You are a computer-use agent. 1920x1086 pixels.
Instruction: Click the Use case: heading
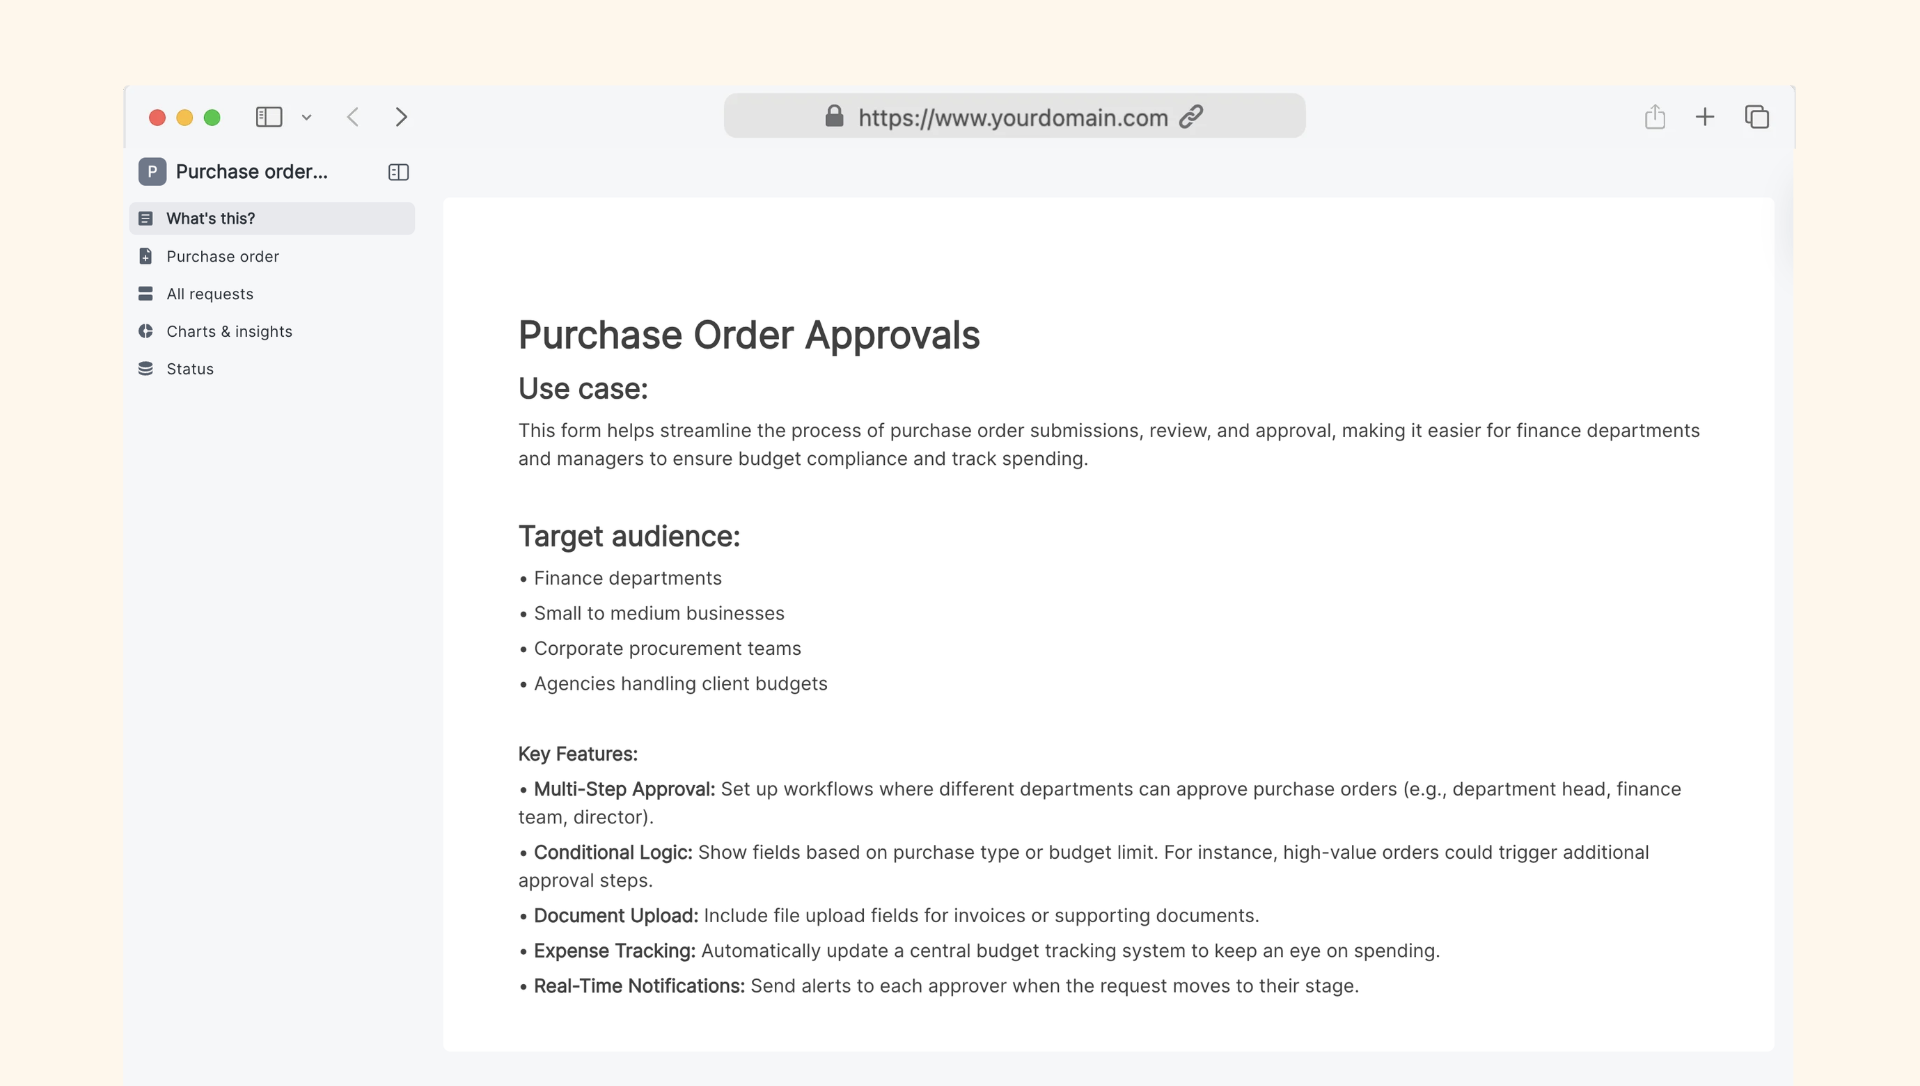click(x=583, y=389)
